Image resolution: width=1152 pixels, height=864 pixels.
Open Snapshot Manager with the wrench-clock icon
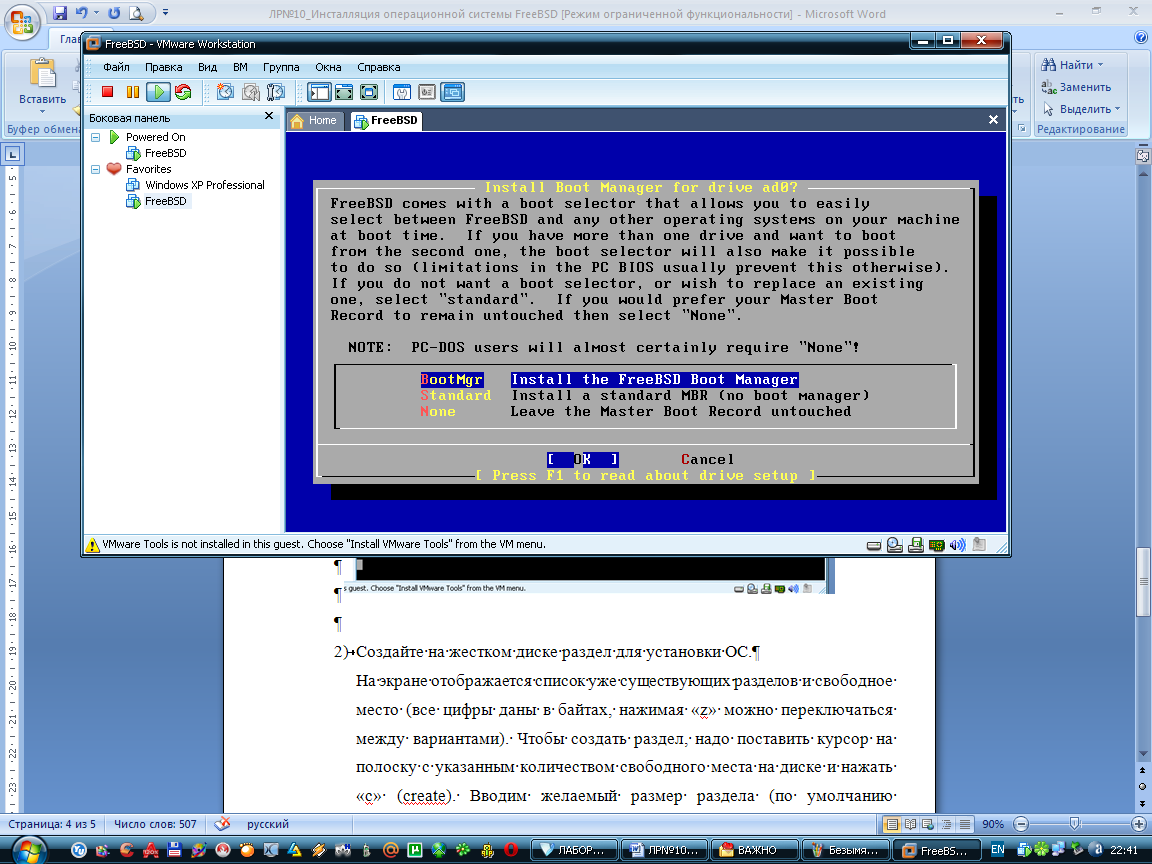pyautogui.click(x=276, y=92)
